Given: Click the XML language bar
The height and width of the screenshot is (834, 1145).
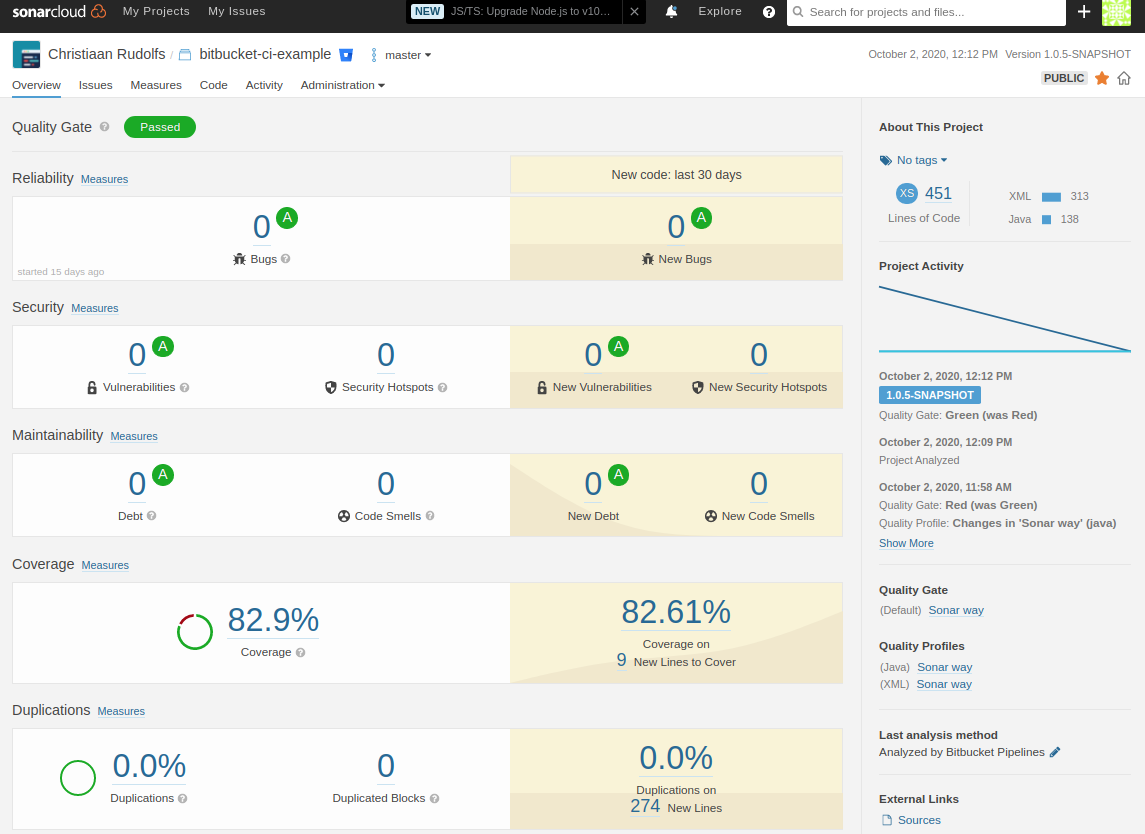Looking at the screenshot, I should pyautogui.click(x=1052, y=196).
